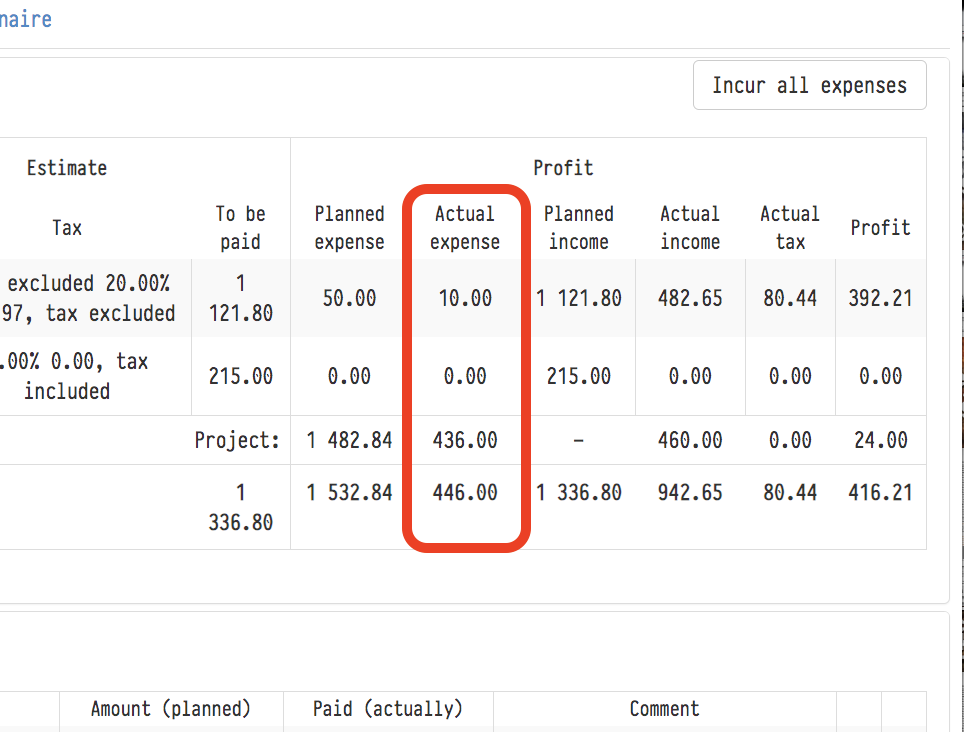
Task: Click the 416.21 total profit cell
Action: point(880,492)
